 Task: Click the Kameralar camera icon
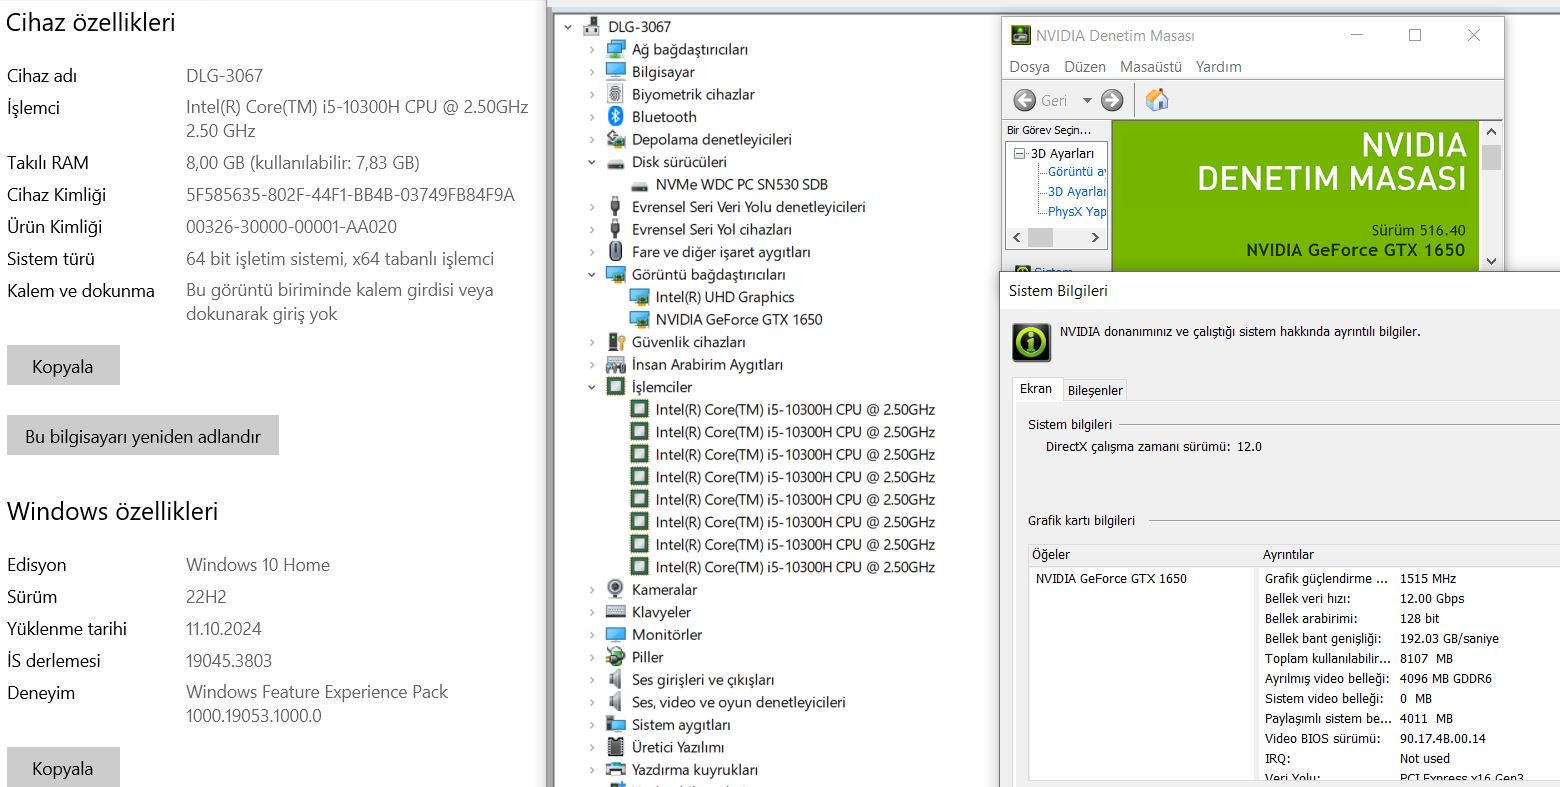pos(615,589)
